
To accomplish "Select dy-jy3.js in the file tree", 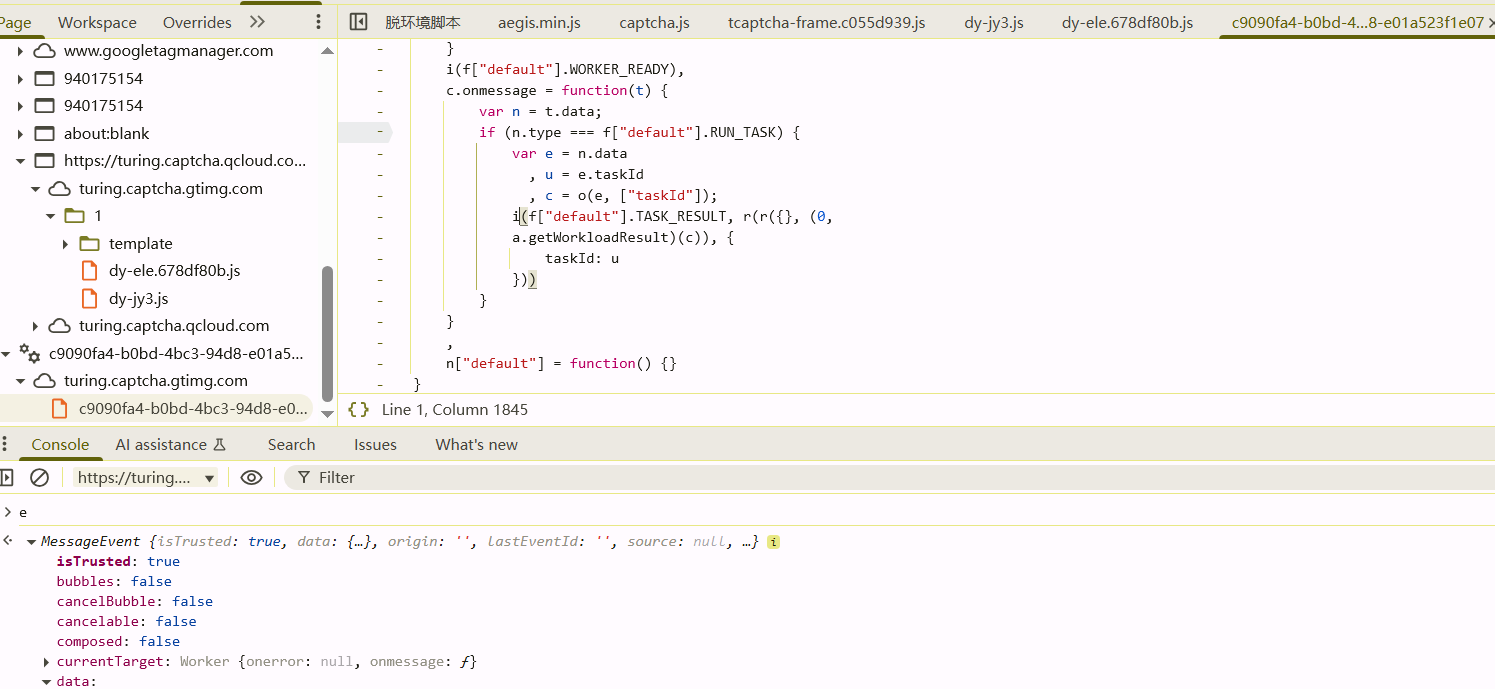I will (x=138, y=299).
